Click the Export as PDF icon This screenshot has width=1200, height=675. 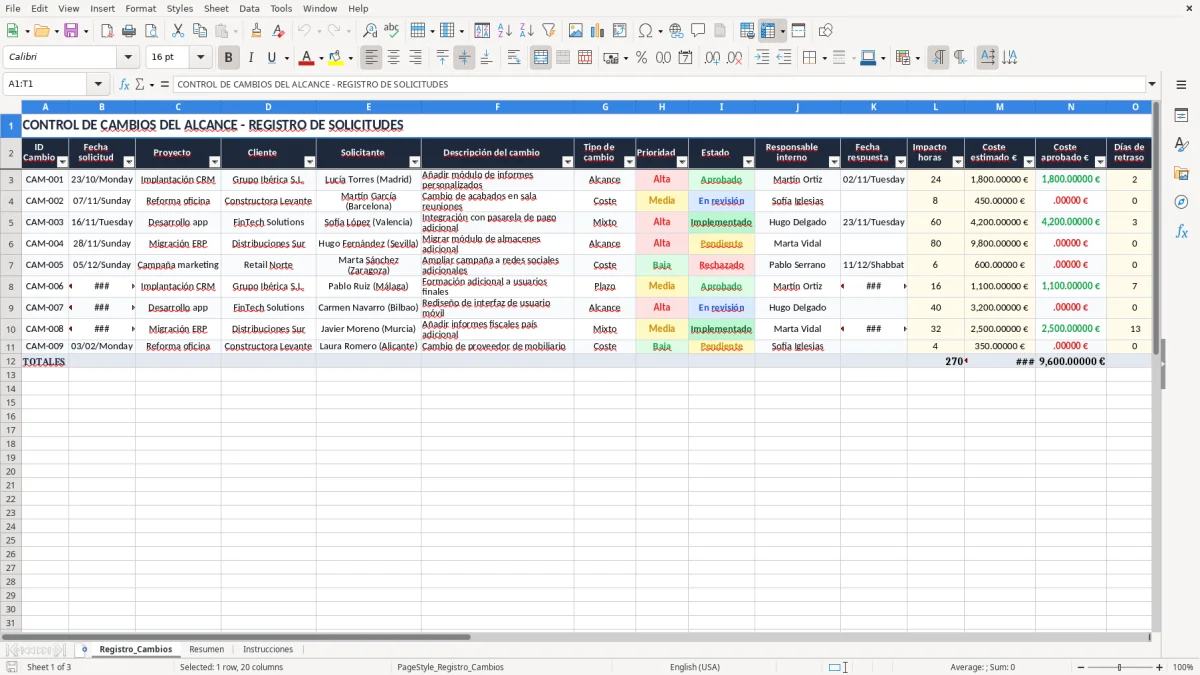107,31
